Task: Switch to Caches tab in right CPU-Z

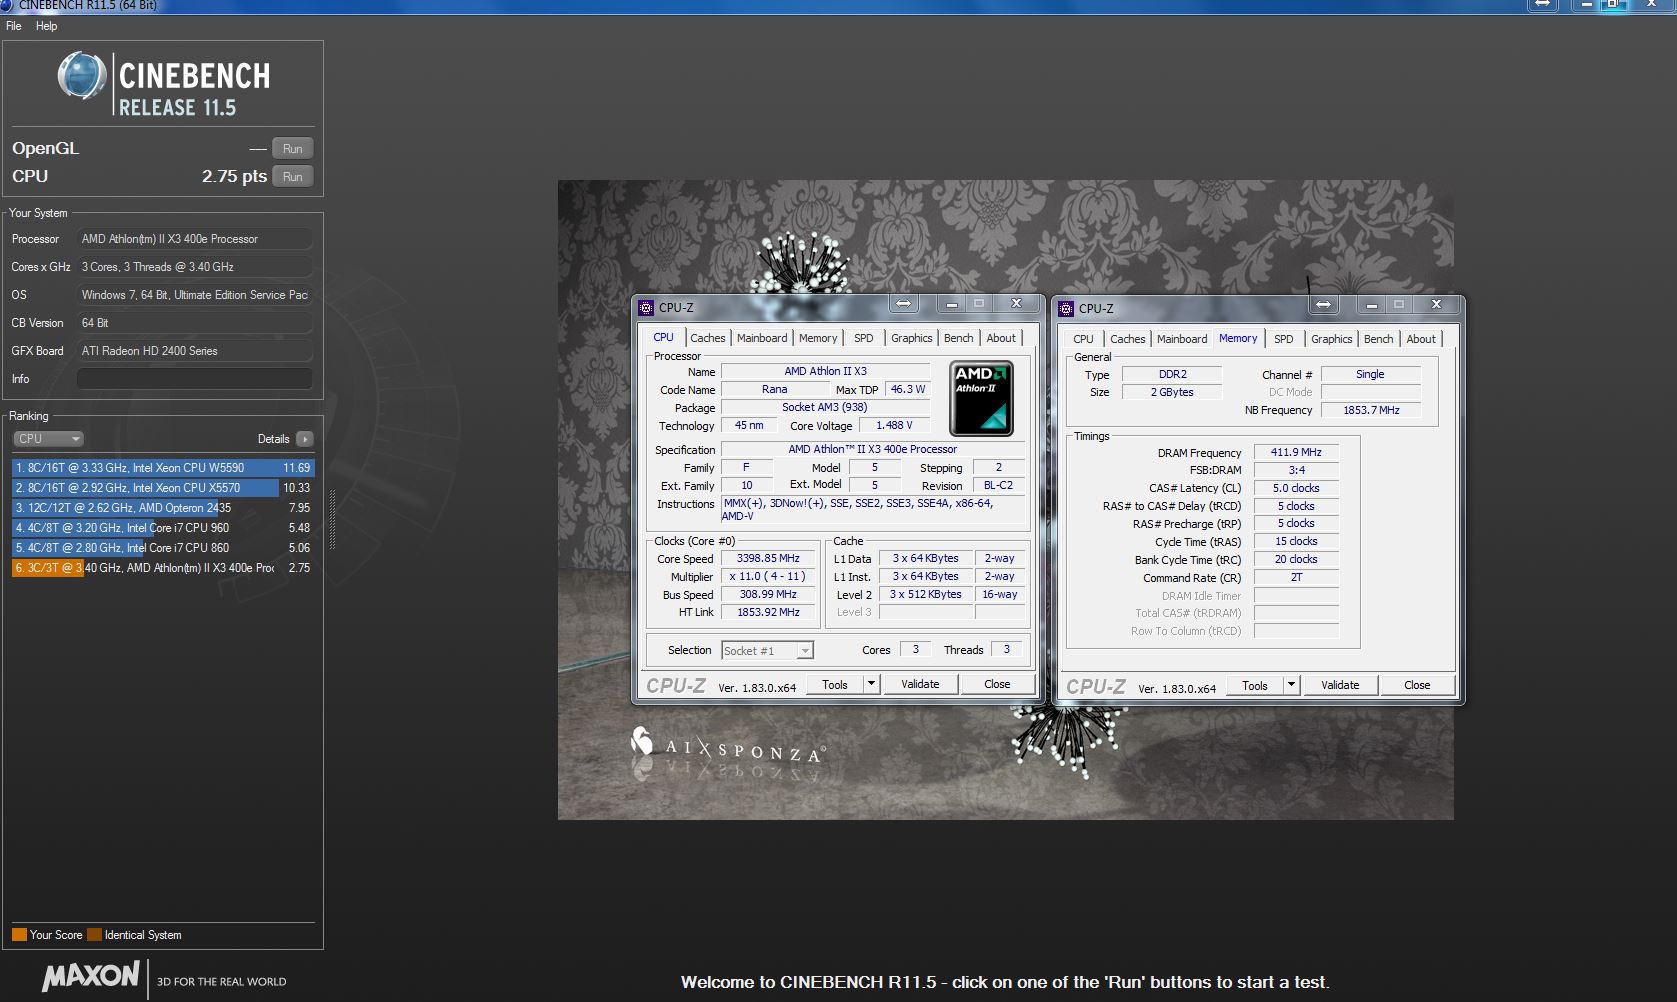Action: [1128, 339]
